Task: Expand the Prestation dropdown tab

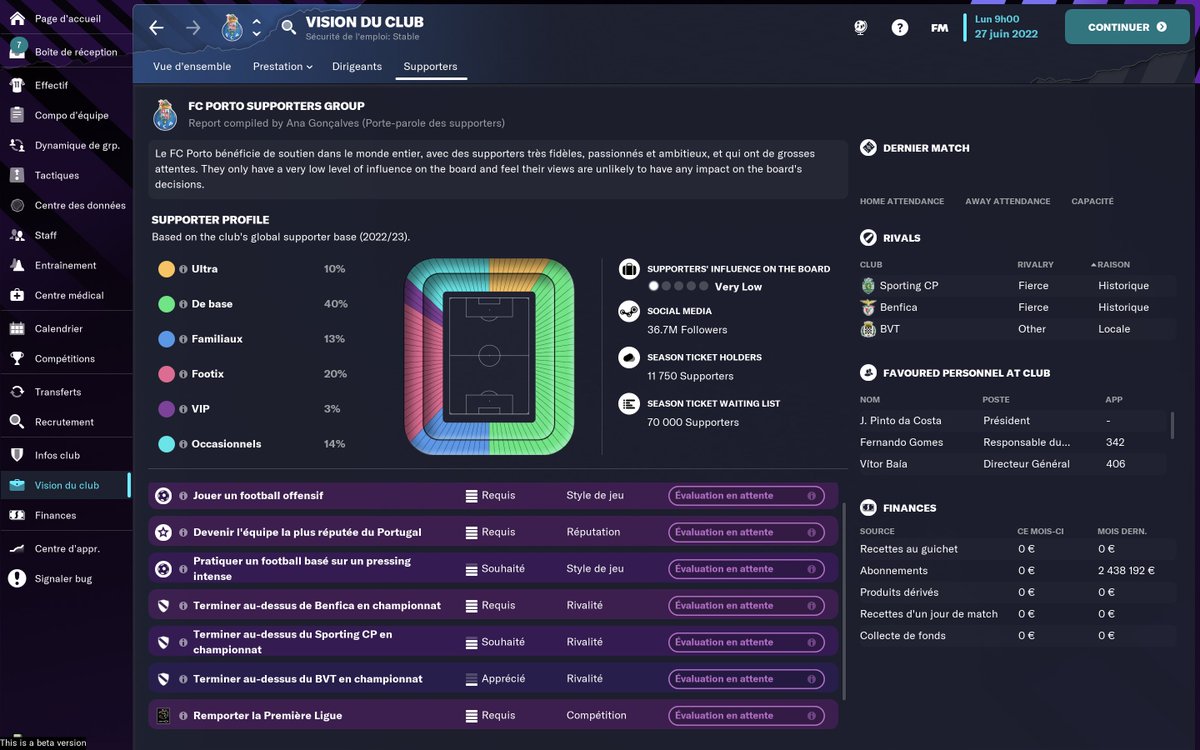Action: click(x=283, y=66)
